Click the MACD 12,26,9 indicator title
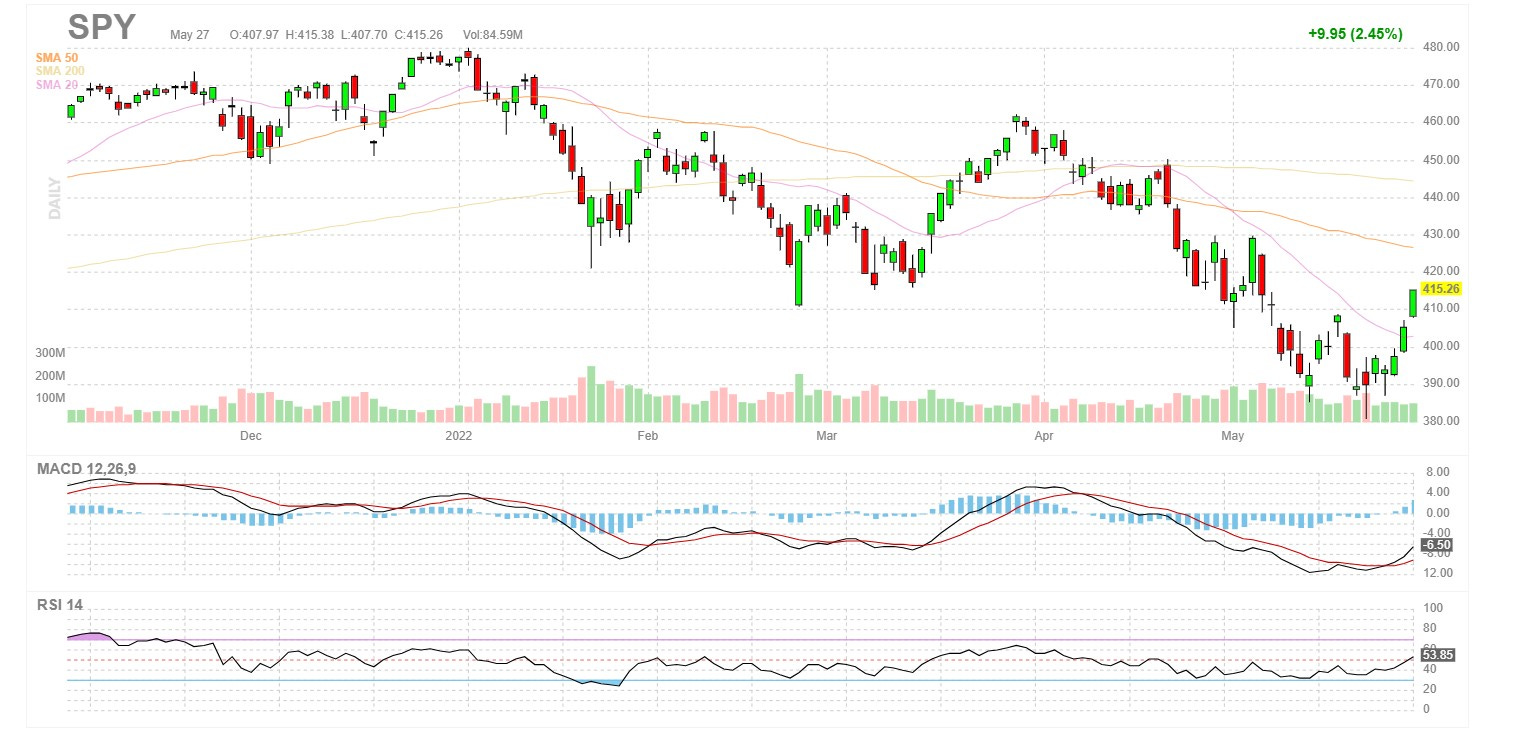Screen dimensions: 1516x732 (87, 468)
